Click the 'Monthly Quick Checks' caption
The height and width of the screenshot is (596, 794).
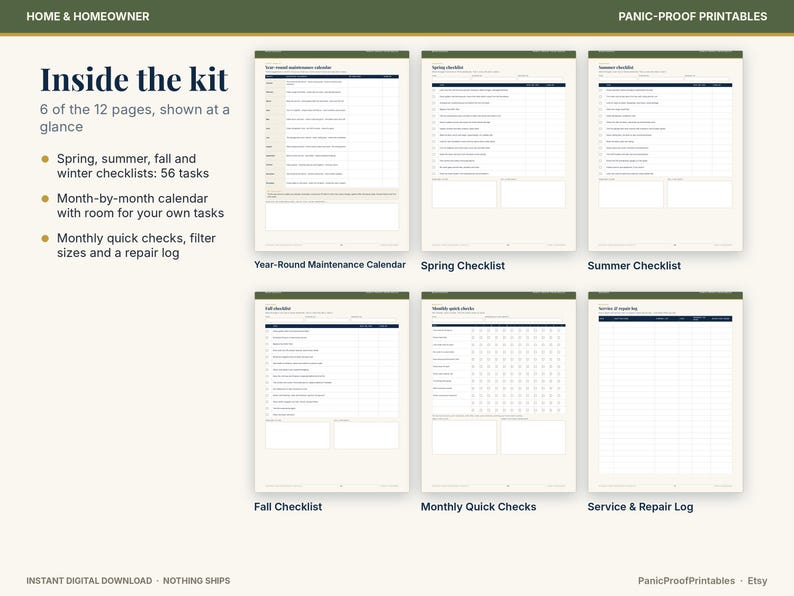(479, 507)
